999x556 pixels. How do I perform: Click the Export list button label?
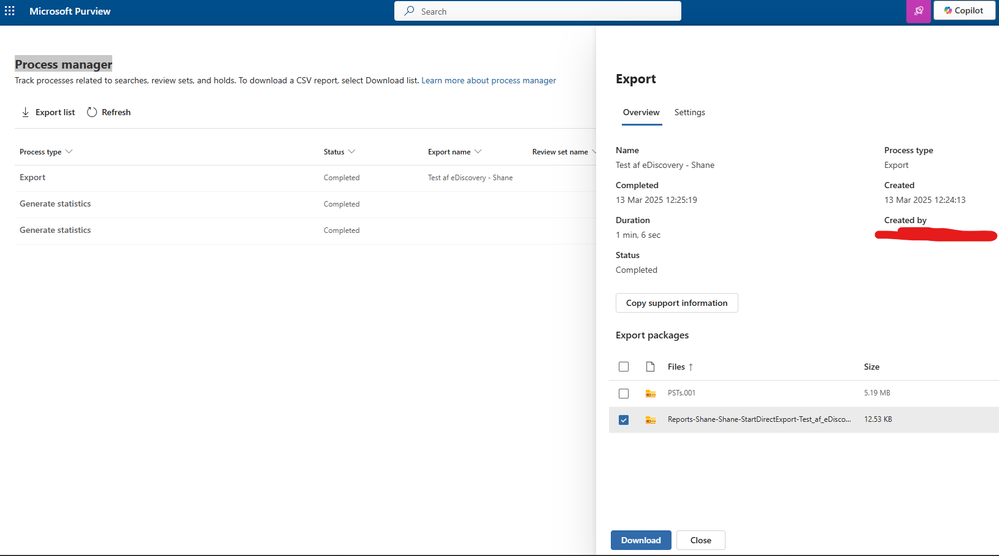[55, 112]
